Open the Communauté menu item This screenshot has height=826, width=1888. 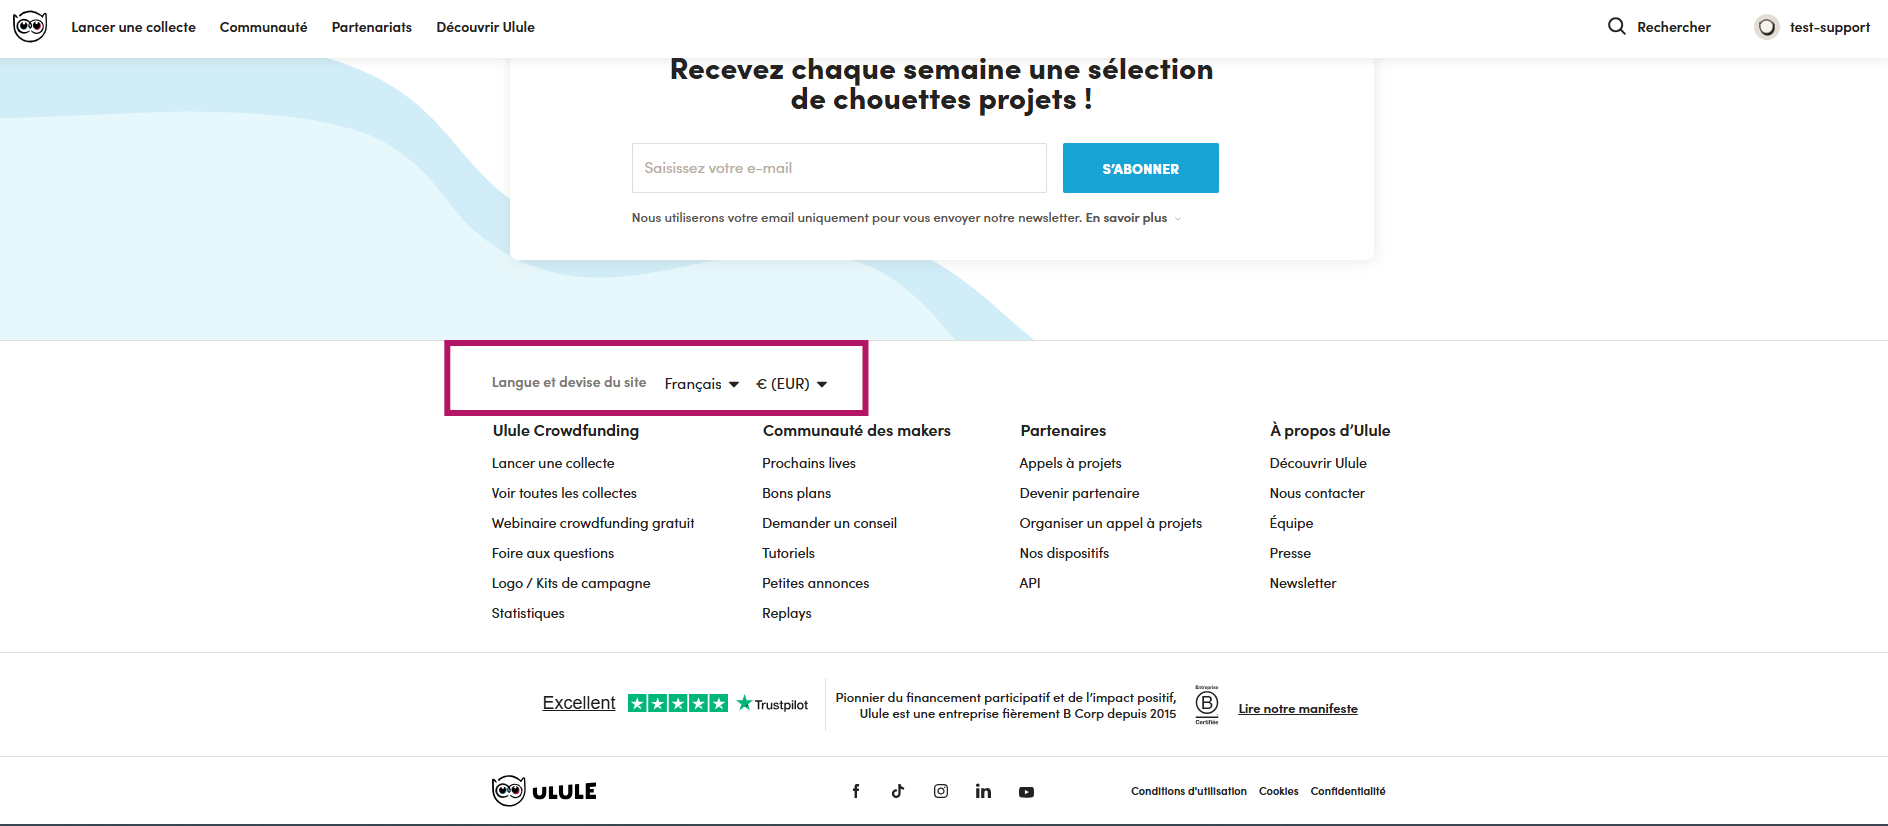coord(264,27)
